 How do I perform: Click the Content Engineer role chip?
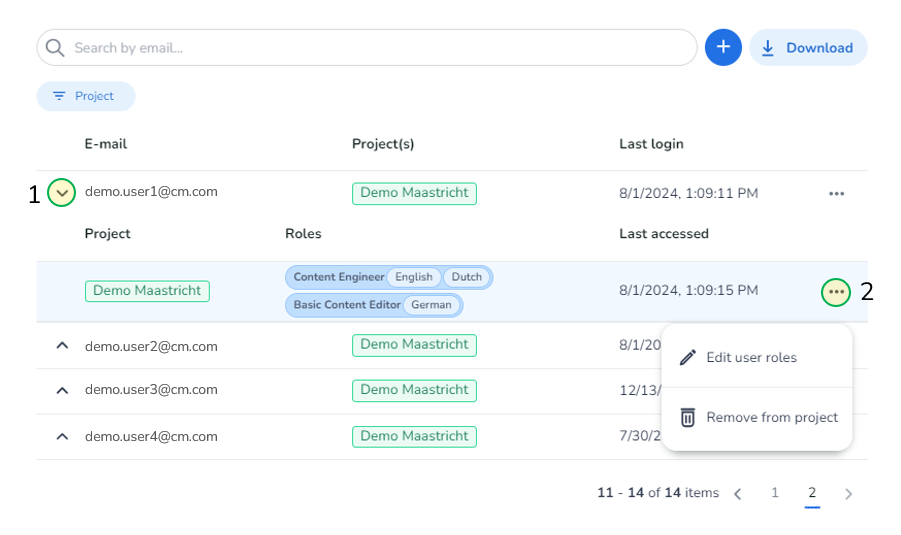tap(339, 277)
